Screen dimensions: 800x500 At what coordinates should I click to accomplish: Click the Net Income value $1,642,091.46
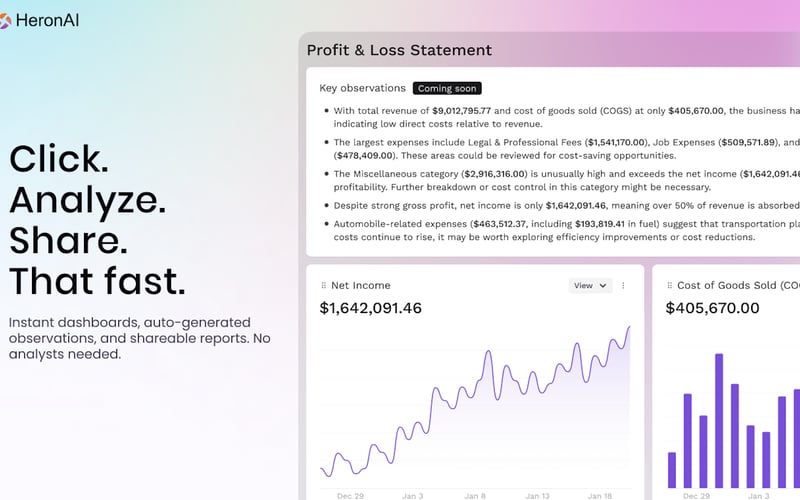370,308
